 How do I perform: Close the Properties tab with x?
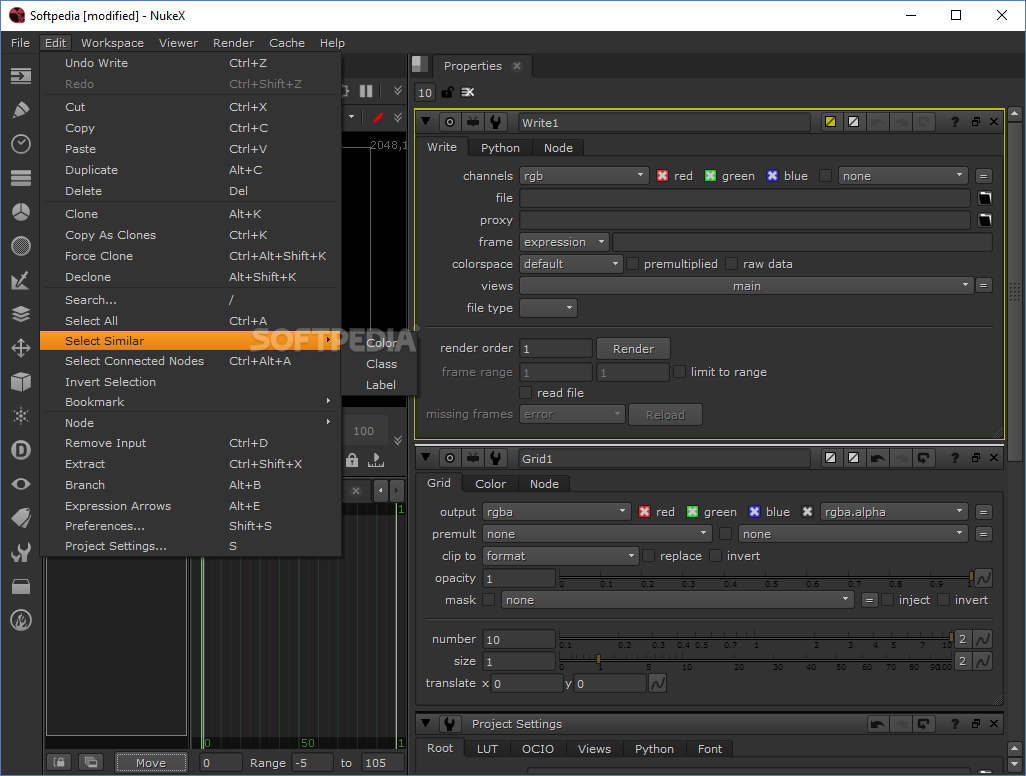[517, 66]
